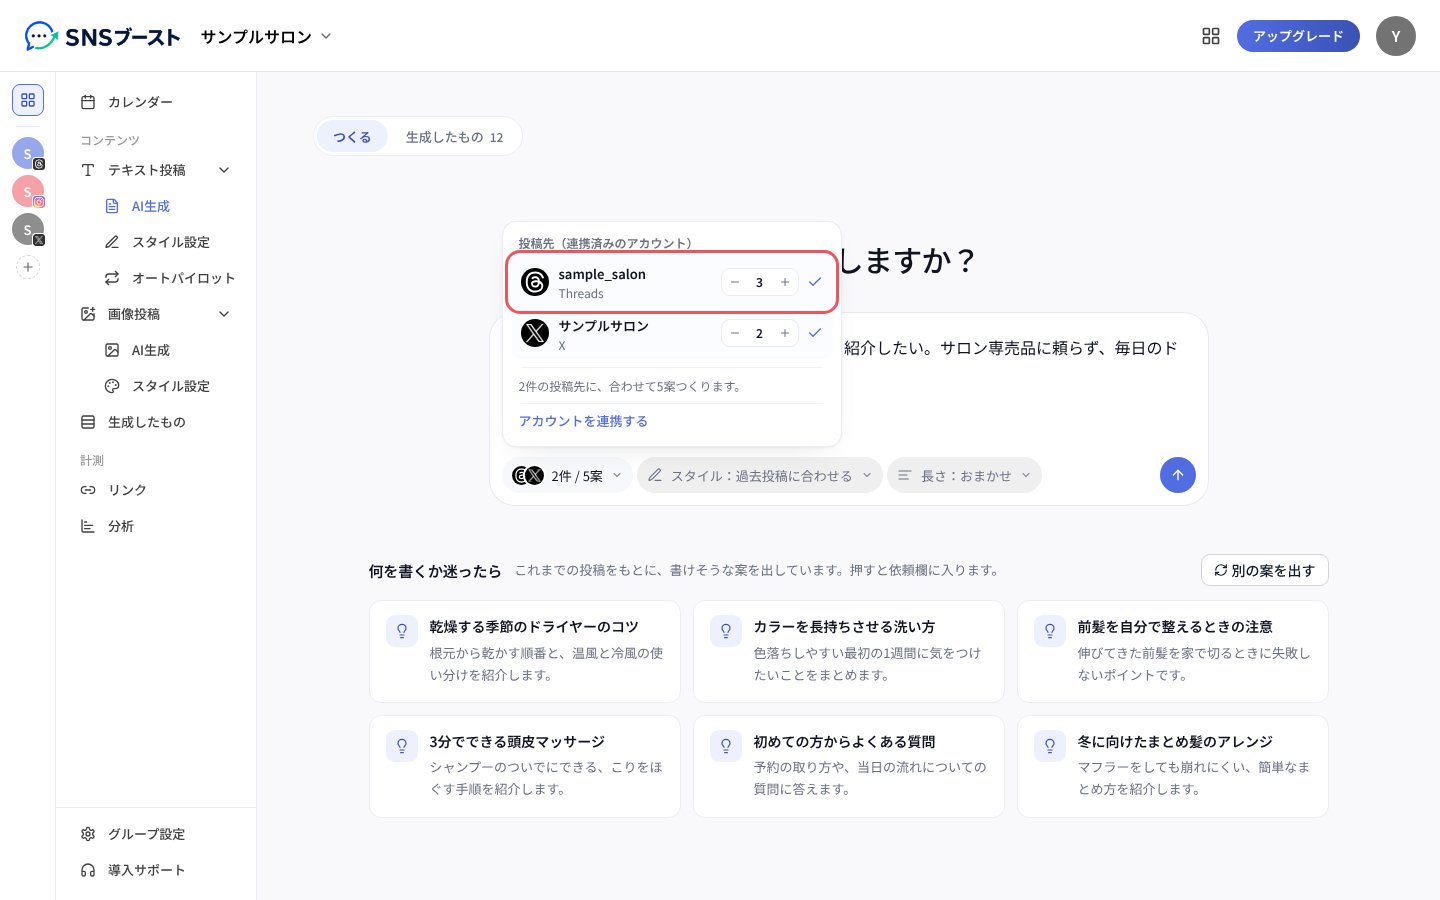Click lightbulb icon on カラーを長持ちさせる洗い方
Screen dimensions: 1440x900
[726, 631]
